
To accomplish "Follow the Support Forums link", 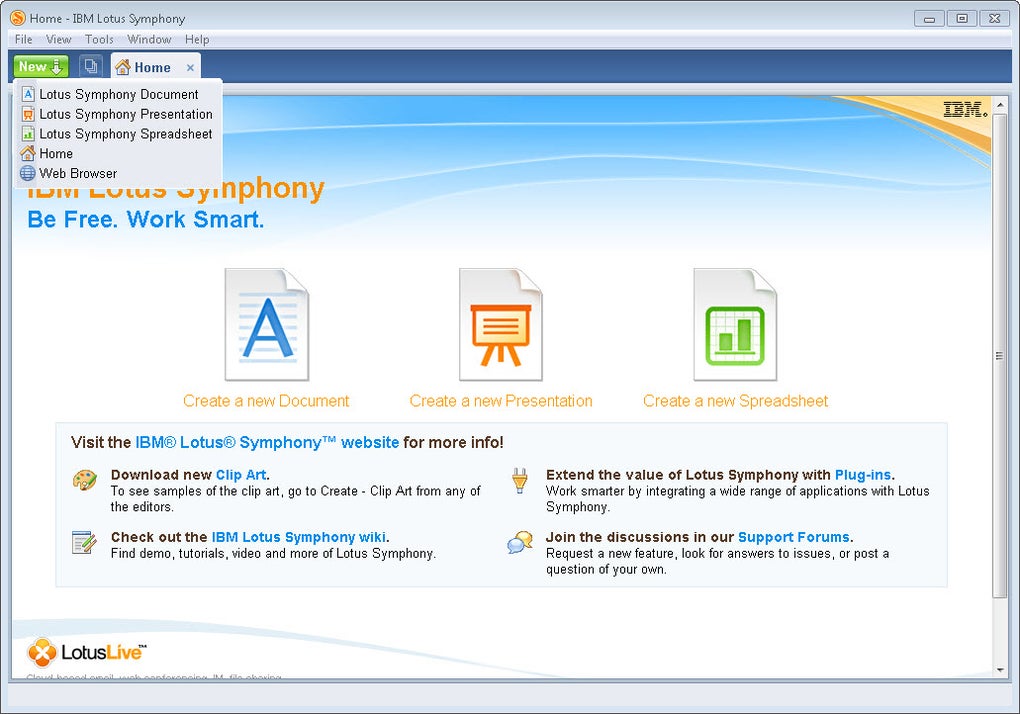I will (793, 537).
